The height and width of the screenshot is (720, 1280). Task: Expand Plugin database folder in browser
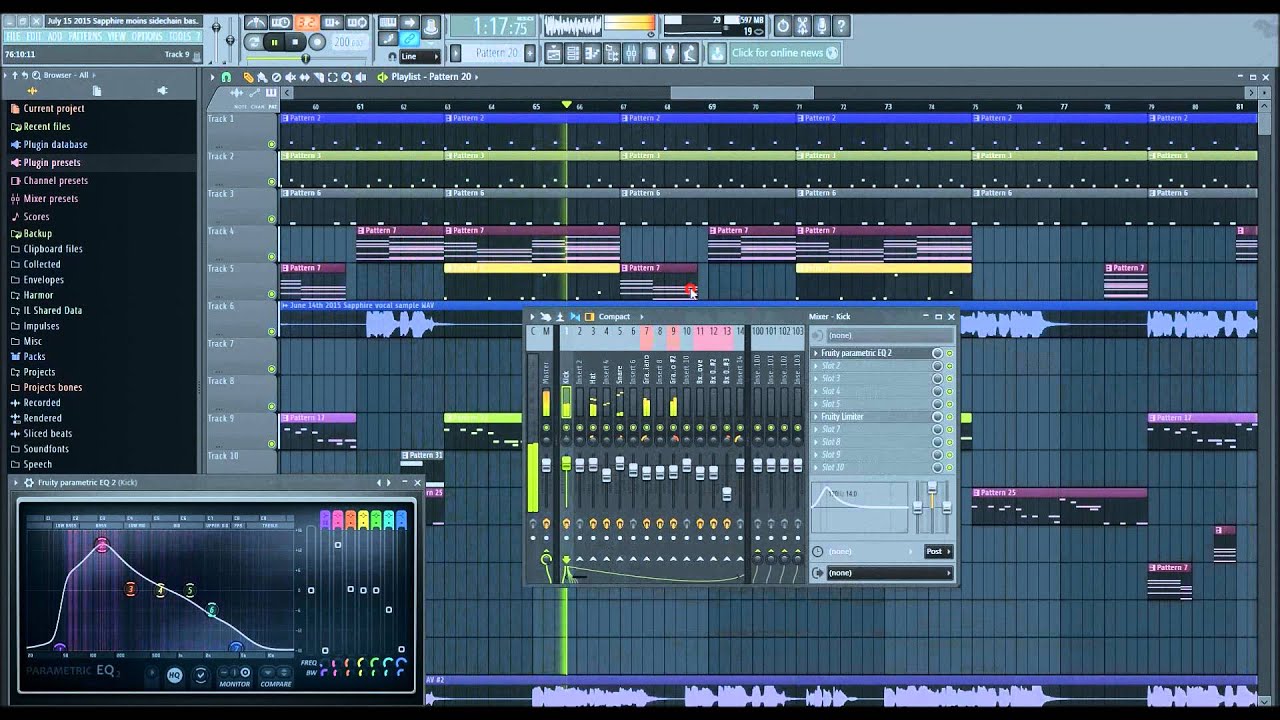coord(55,145)
